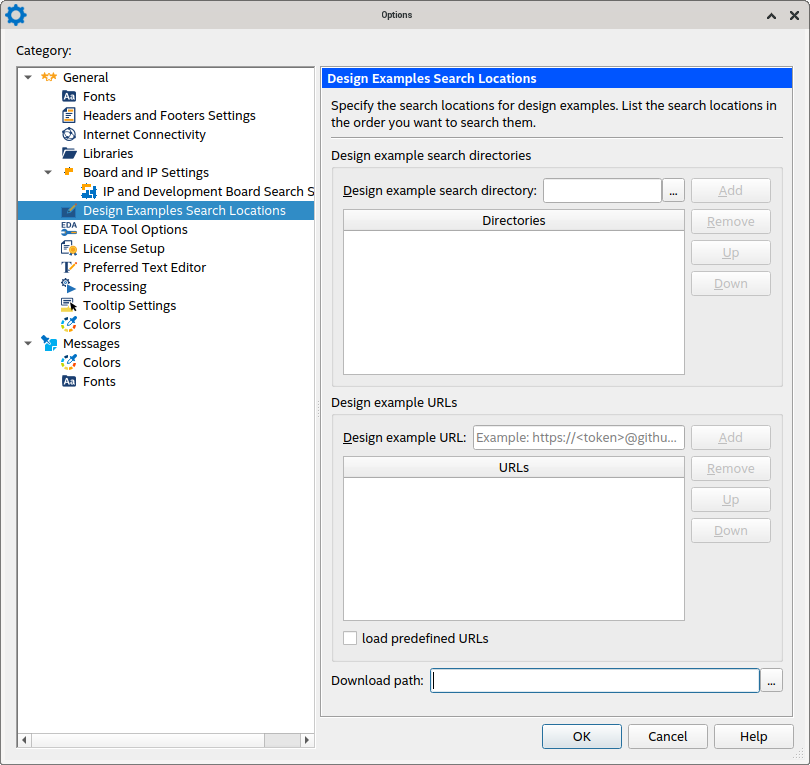Image resolution: width=810 pixels, height=765 pixels.
Task: Click the Messages category icon
Action: [x=49, y=343]
